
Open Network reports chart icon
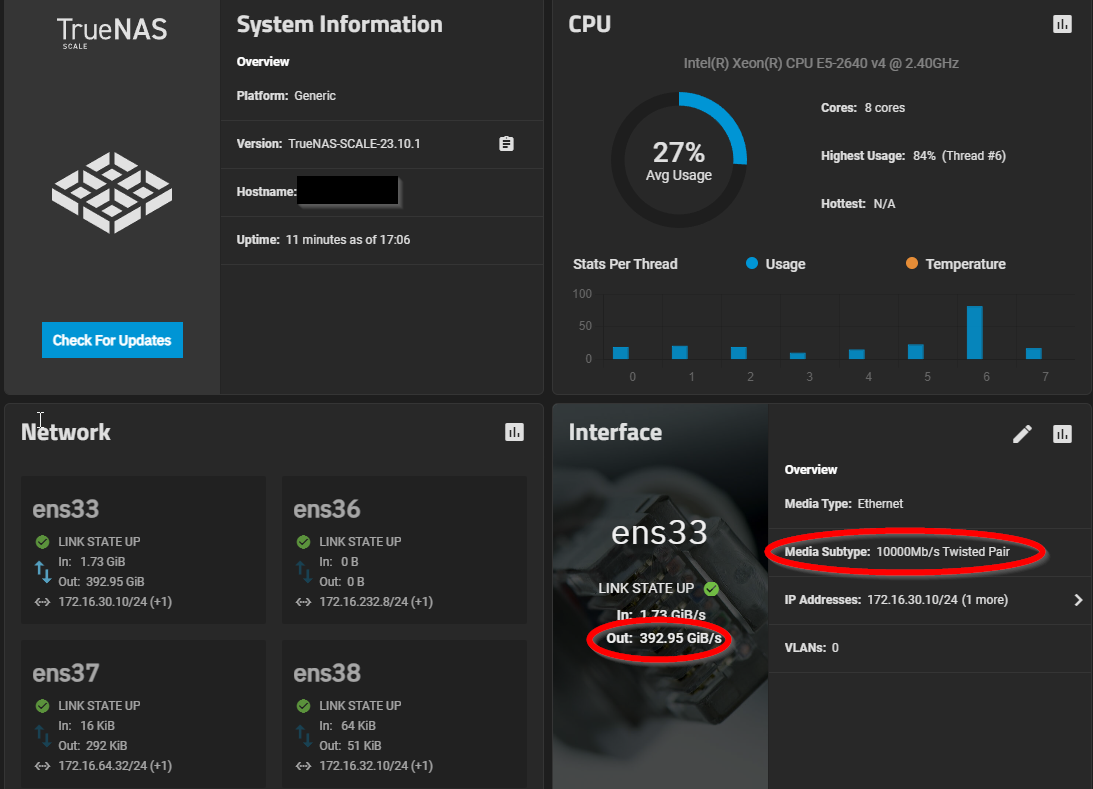tap(515, 432)
